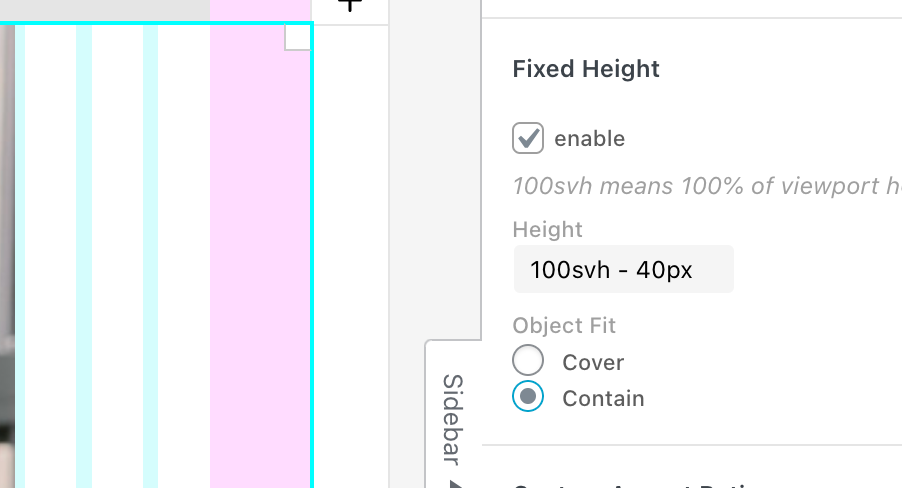The image size is (902, 488).
Task: Click the "enable" label text
Action: coord(589,139)
